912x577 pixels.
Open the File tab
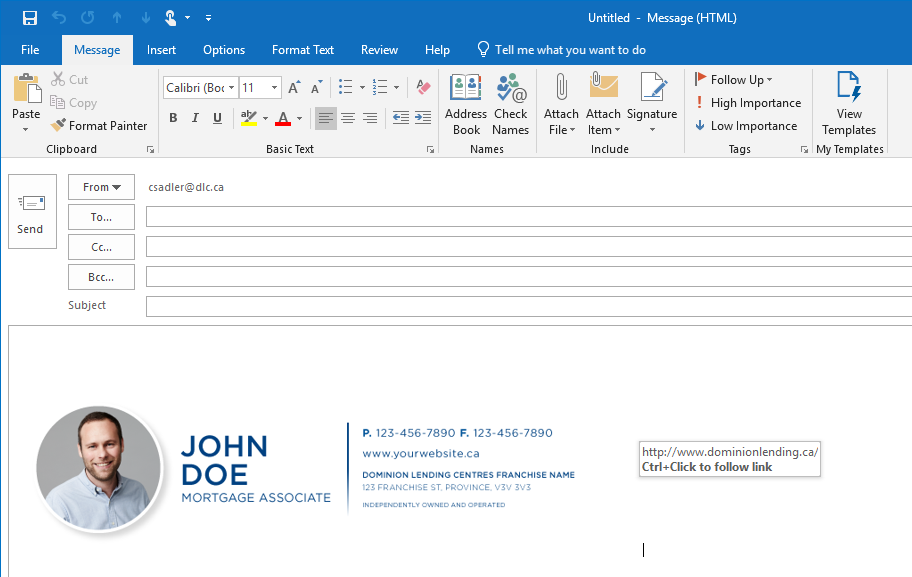[30, 50]
